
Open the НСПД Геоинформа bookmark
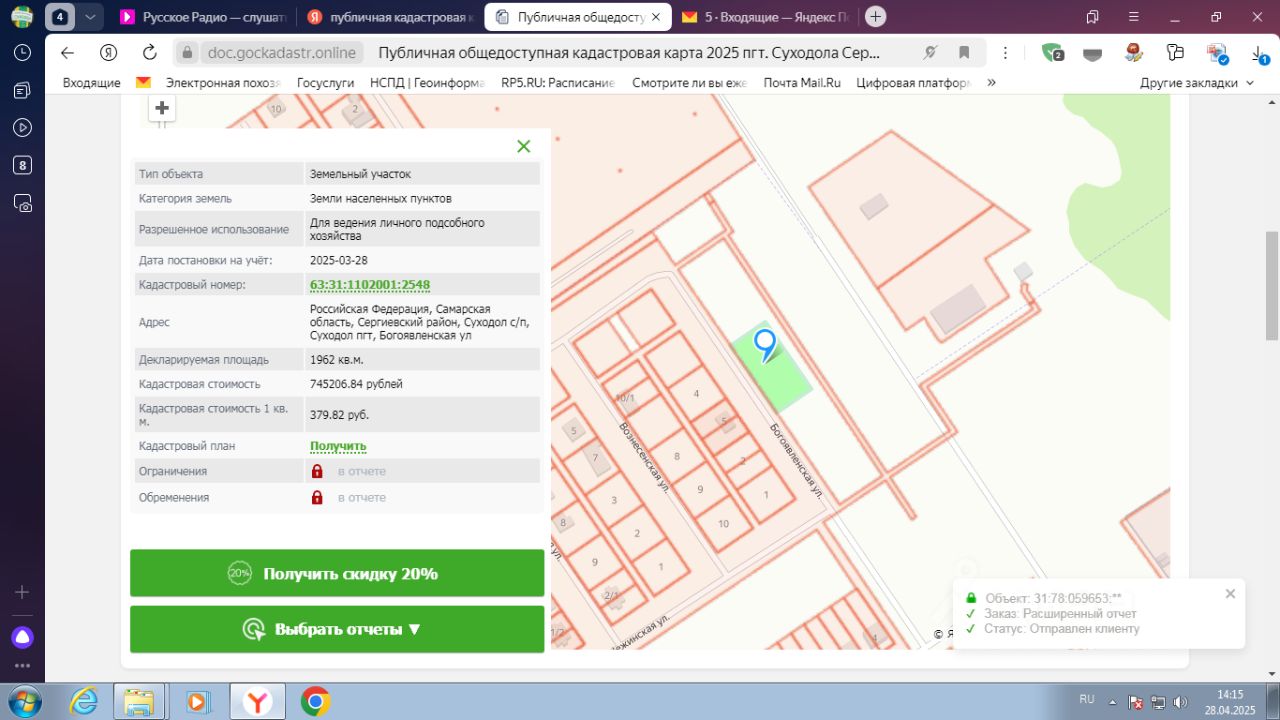427,83
